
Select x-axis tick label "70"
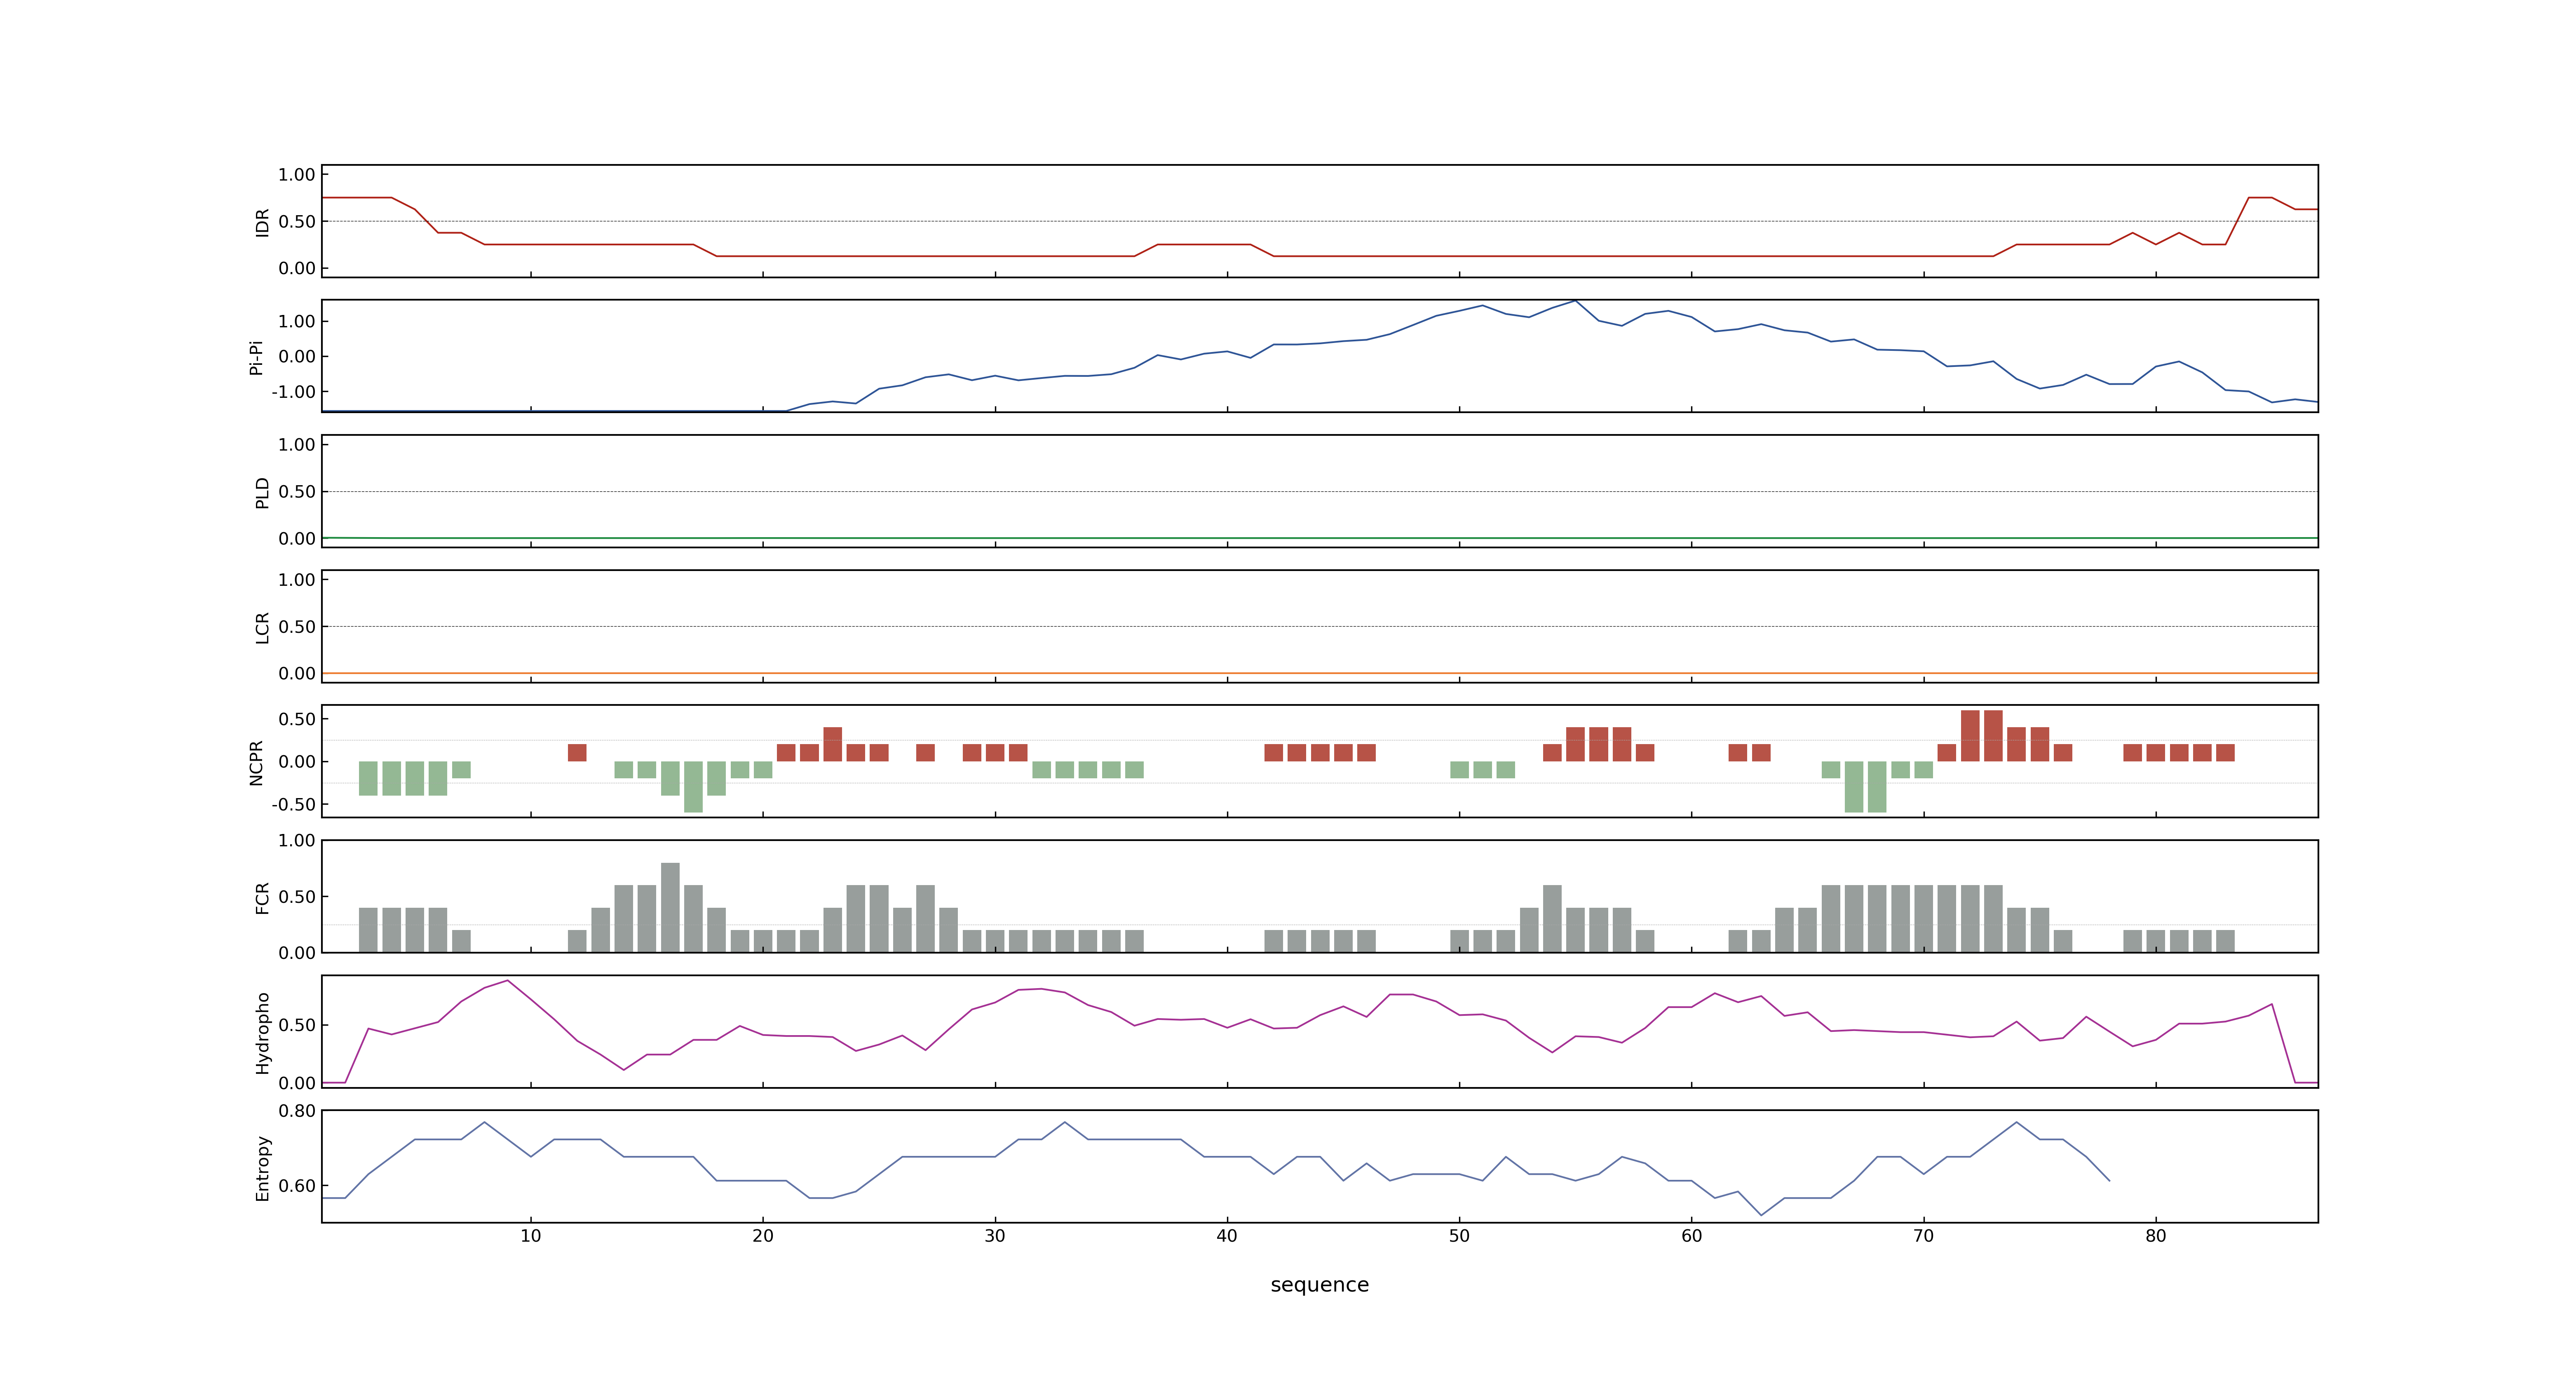point(1923,1236)
